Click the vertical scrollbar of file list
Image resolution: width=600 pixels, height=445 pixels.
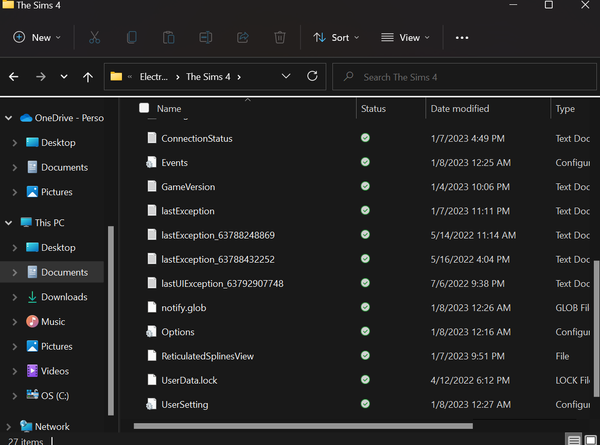[596, 329]
